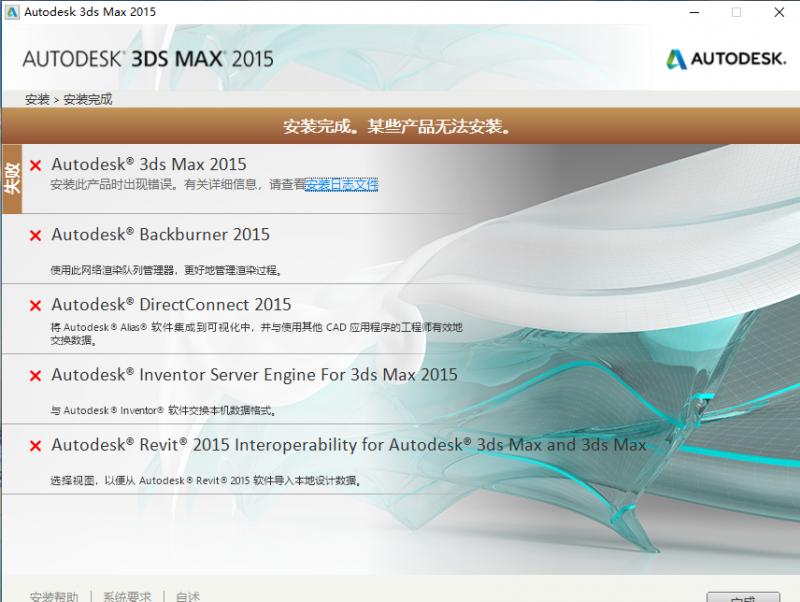The image size is (800, 602).
Task: Click 安装完成 in the breadcrumb
Action: [88, 100]
